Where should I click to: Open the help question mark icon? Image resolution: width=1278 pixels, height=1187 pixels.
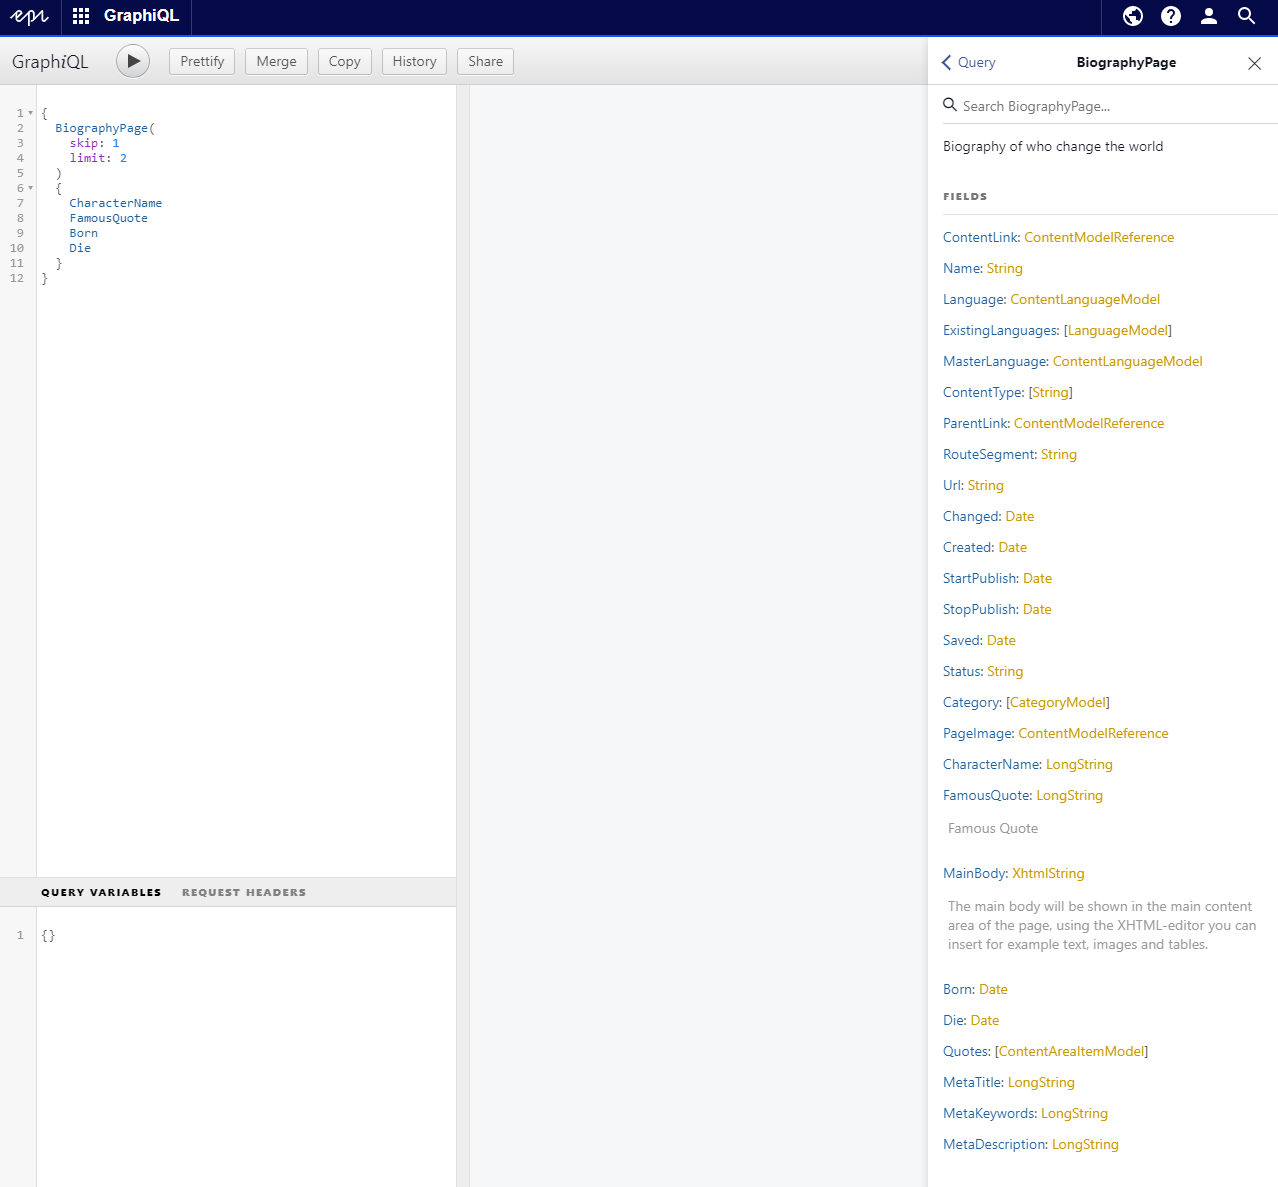tap(1171, 16)
